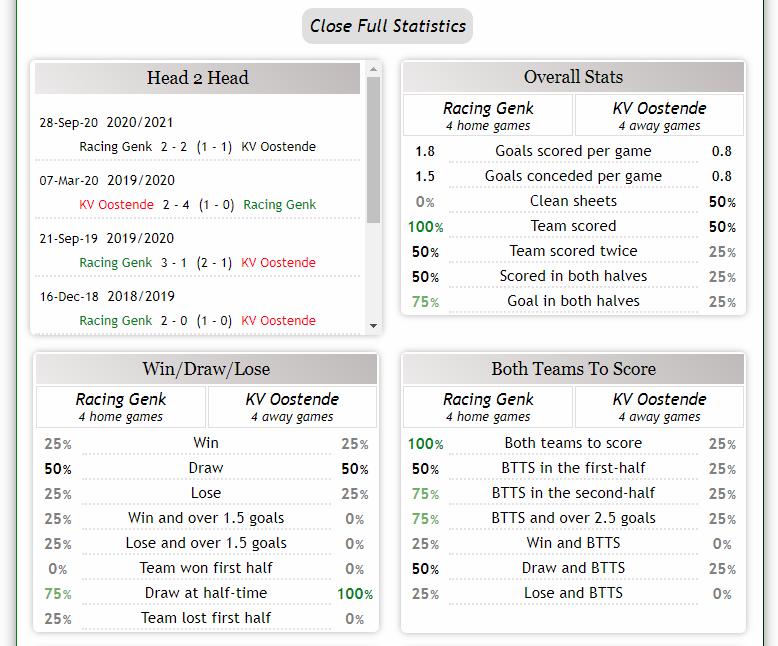Image resolution: width=778 pixels, height=646 pixels.
Task: Open KV Oostende 2-4 Racing Genk match
Action: 197,204
